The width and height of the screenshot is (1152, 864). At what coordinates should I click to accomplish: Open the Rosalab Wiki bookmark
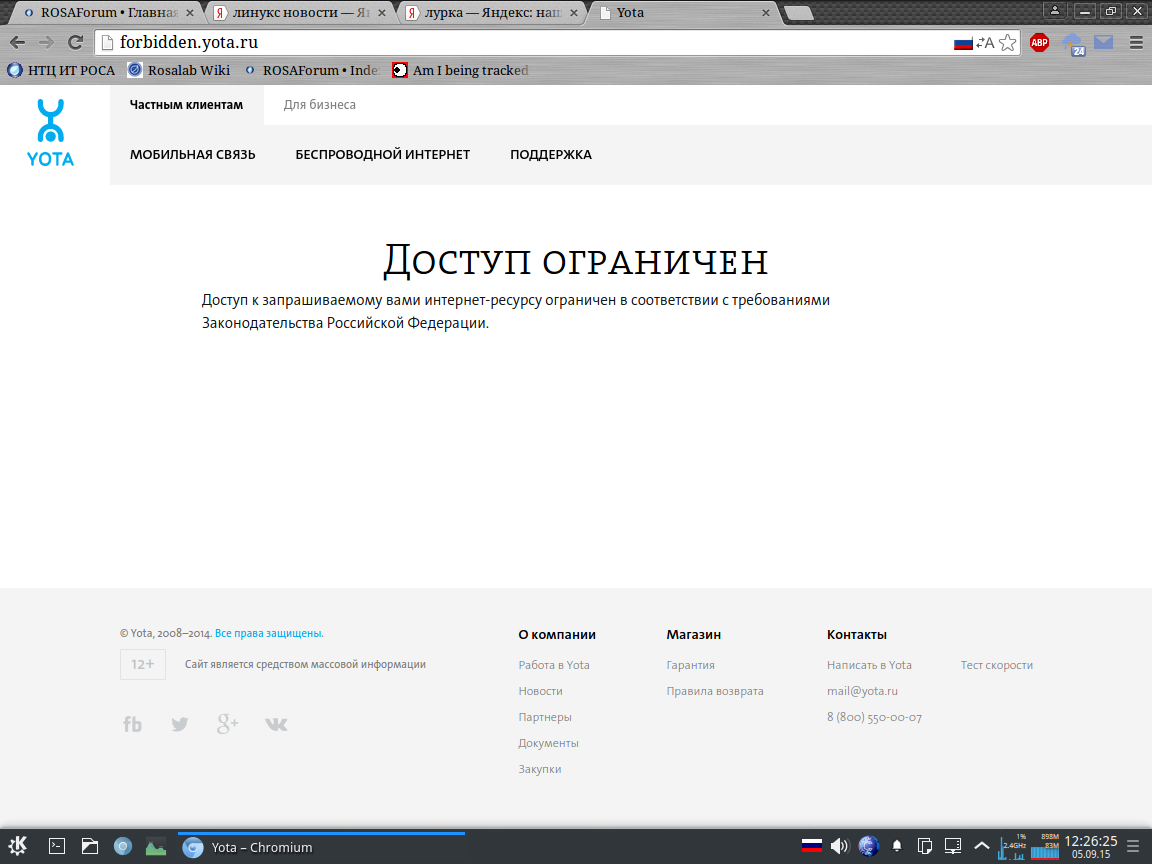point(179,71)
